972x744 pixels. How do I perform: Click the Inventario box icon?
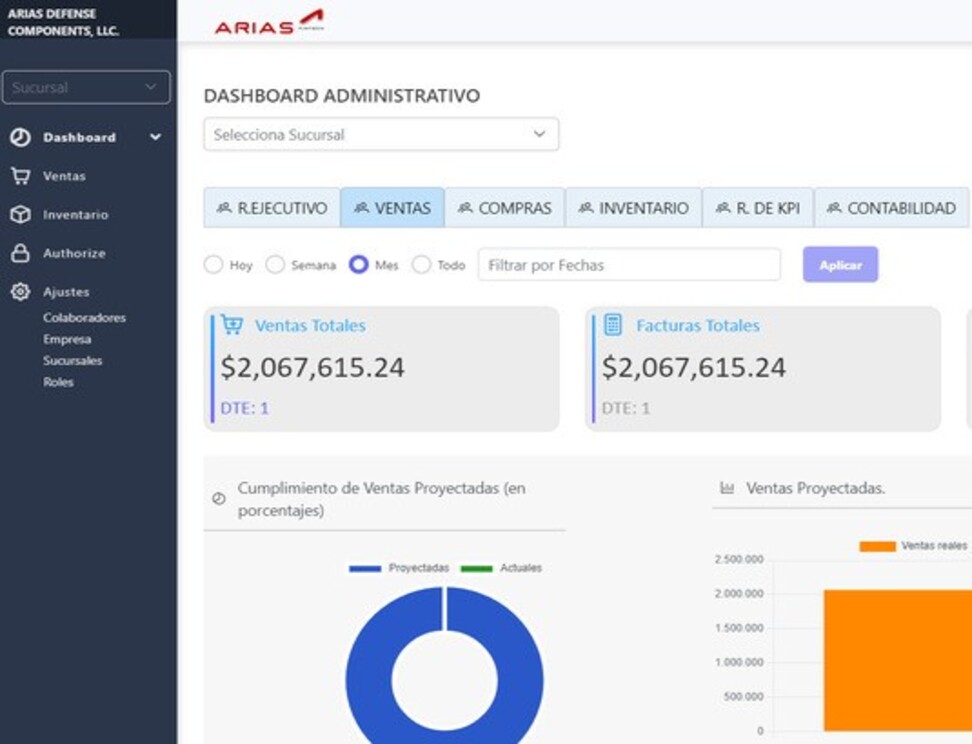[20, 215]
